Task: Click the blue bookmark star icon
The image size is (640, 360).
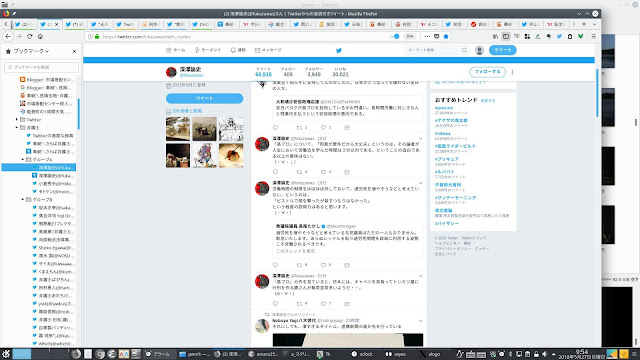Action: point(446,36)
